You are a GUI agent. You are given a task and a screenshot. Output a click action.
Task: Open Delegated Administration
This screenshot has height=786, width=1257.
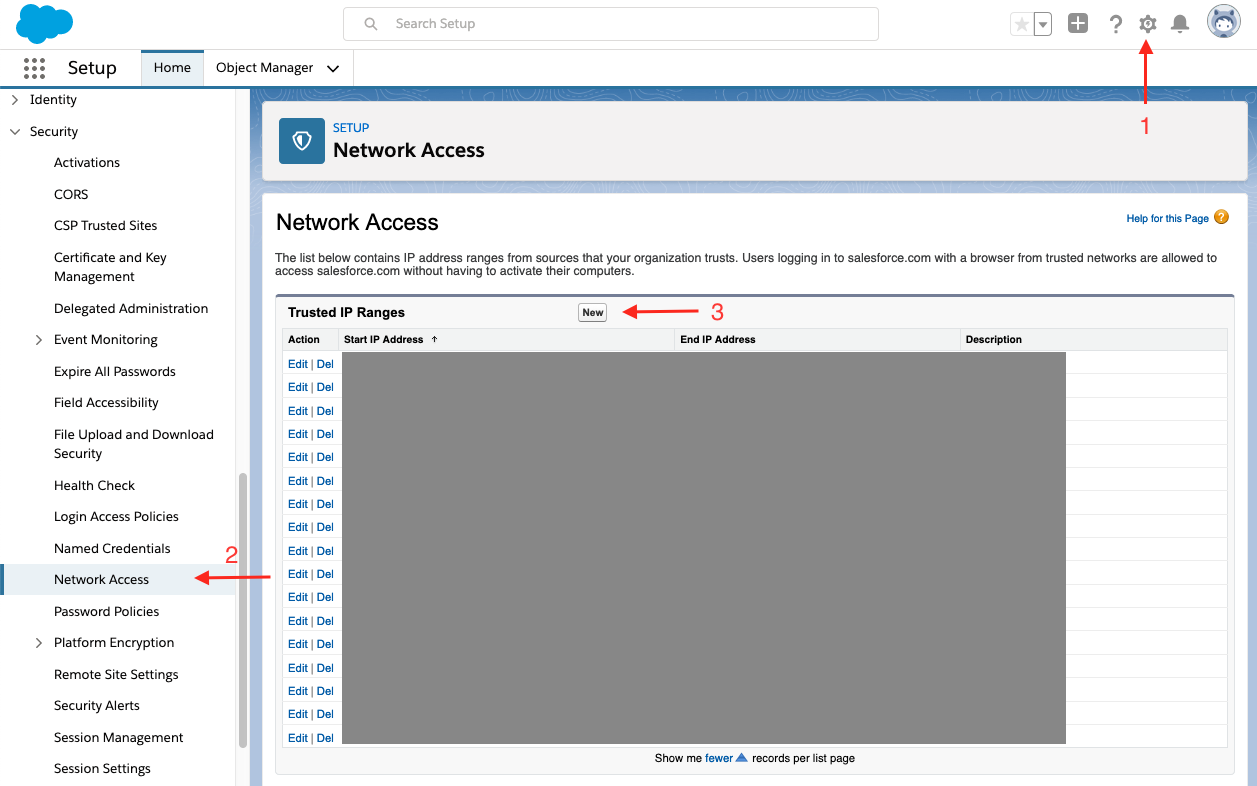click(x=131, y=309)
